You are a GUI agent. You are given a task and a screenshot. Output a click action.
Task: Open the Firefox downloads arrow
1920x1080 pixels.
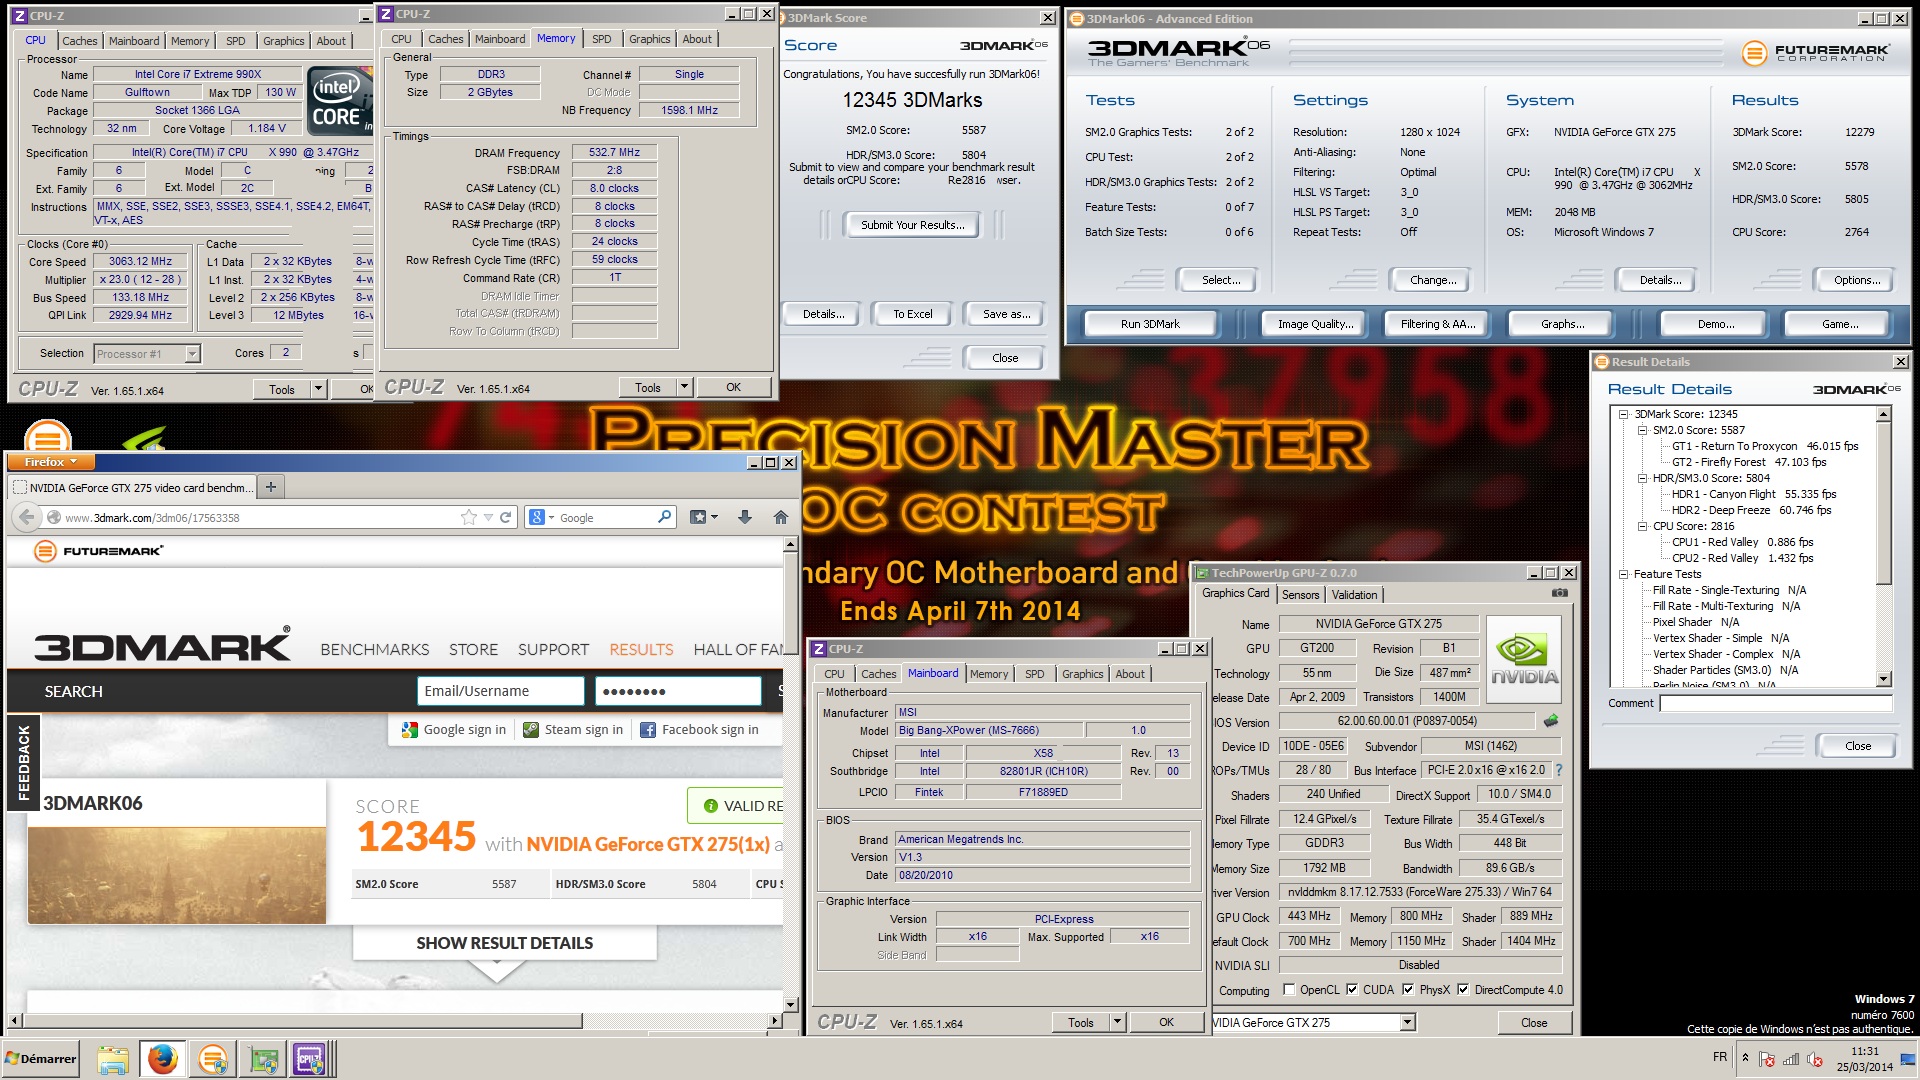[744, 517]
